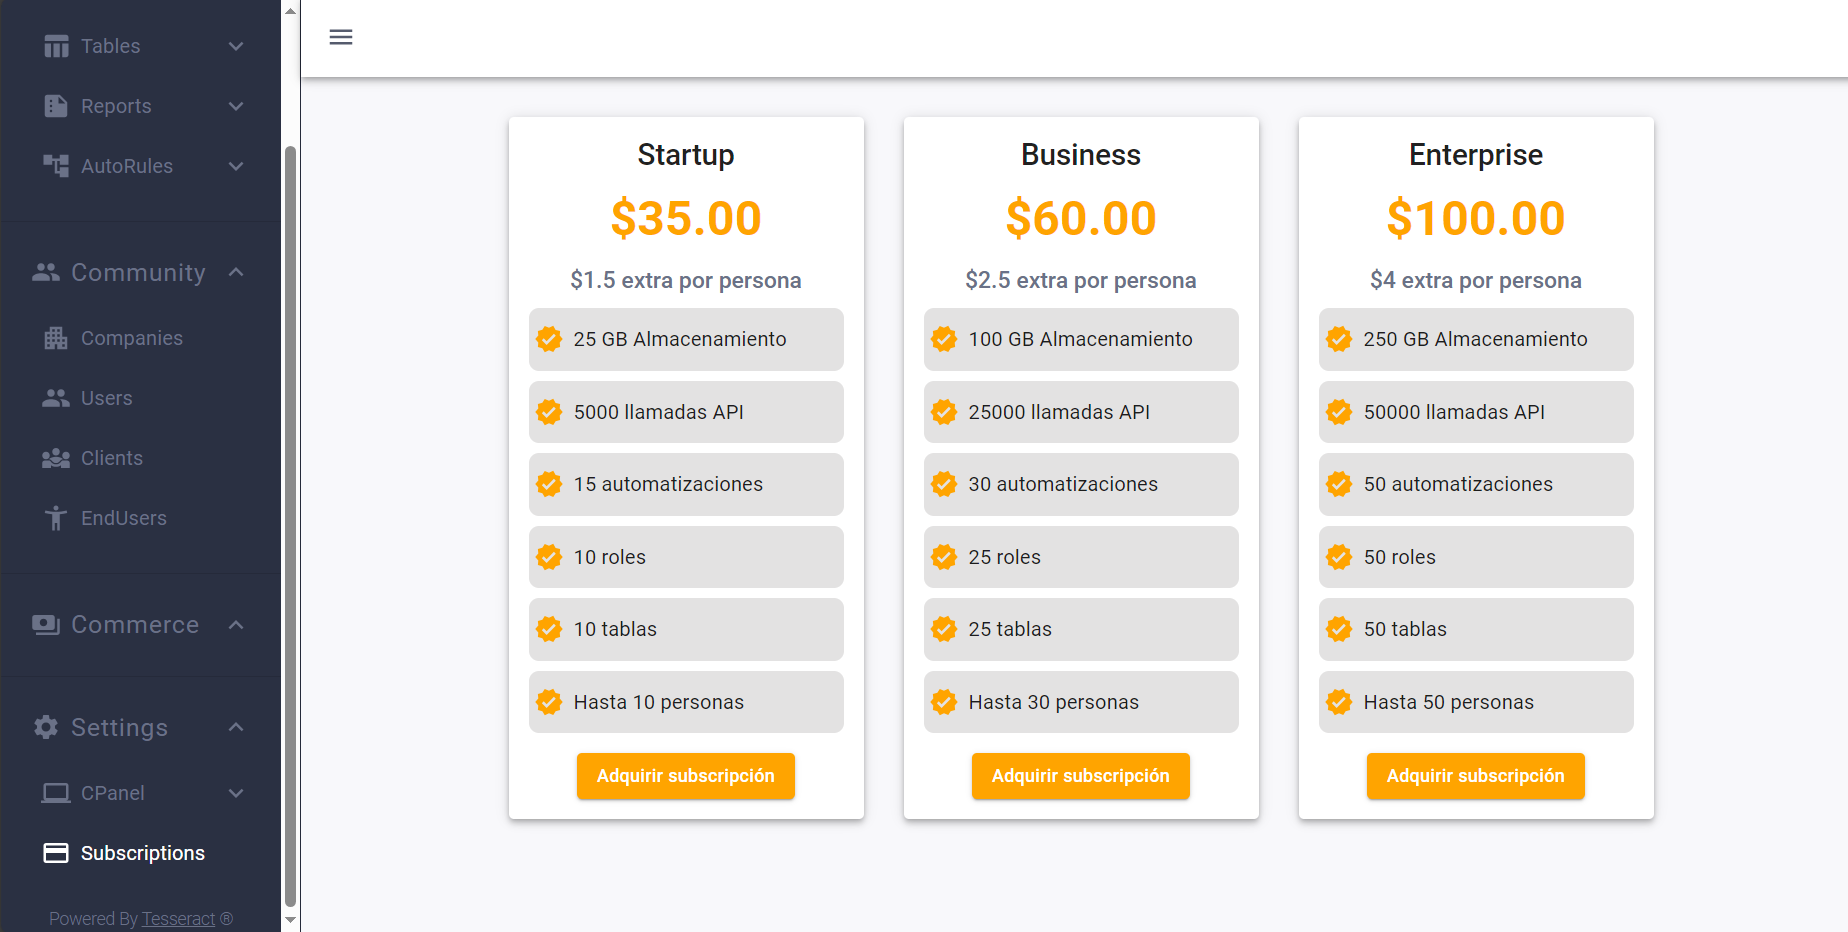Expand the Tables dropdown chevron
1848x932 pixels.
[236, 46]
